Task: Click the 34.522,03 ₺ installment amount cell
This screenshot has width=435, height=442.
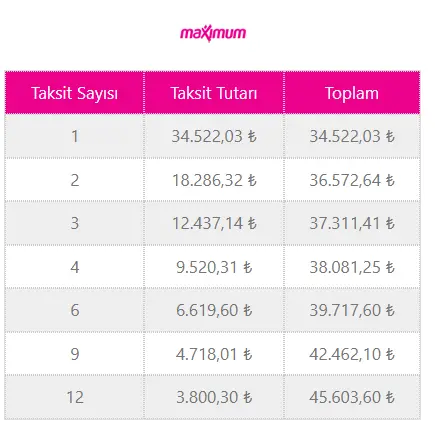Action: coord(214,136)
